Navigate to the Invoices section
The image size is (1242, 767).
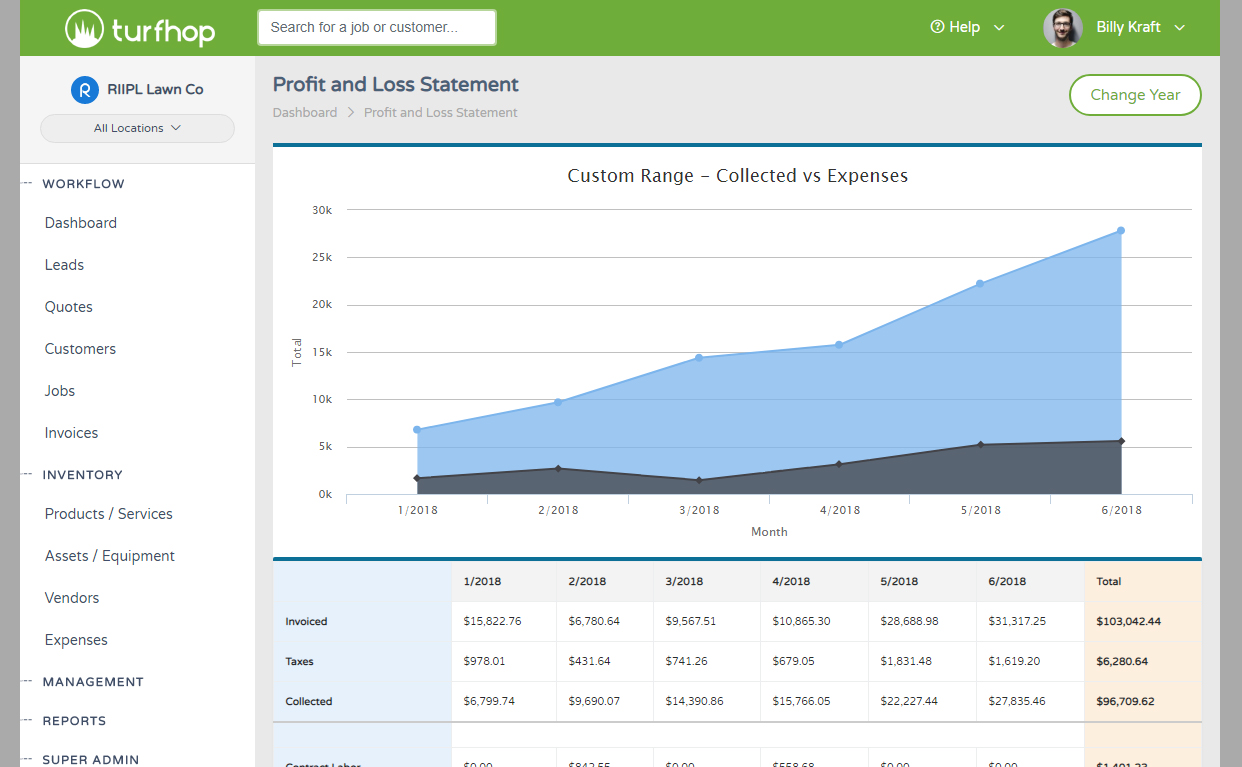(x=71, y=432)
